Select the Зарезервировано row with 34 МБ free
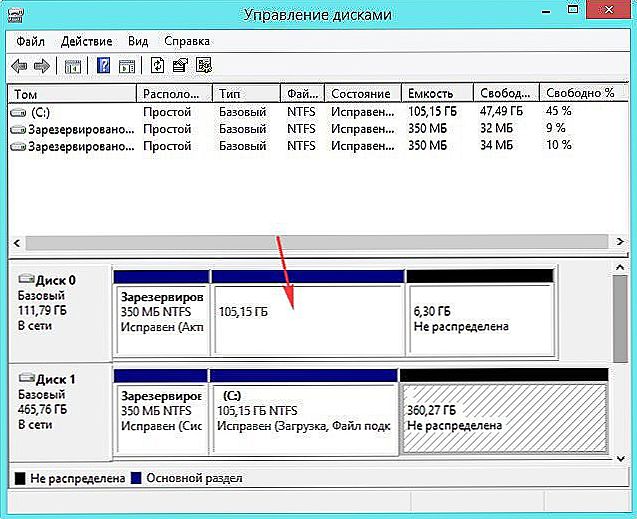This screenshot has height=519, width=637. [x=317, y=145]
